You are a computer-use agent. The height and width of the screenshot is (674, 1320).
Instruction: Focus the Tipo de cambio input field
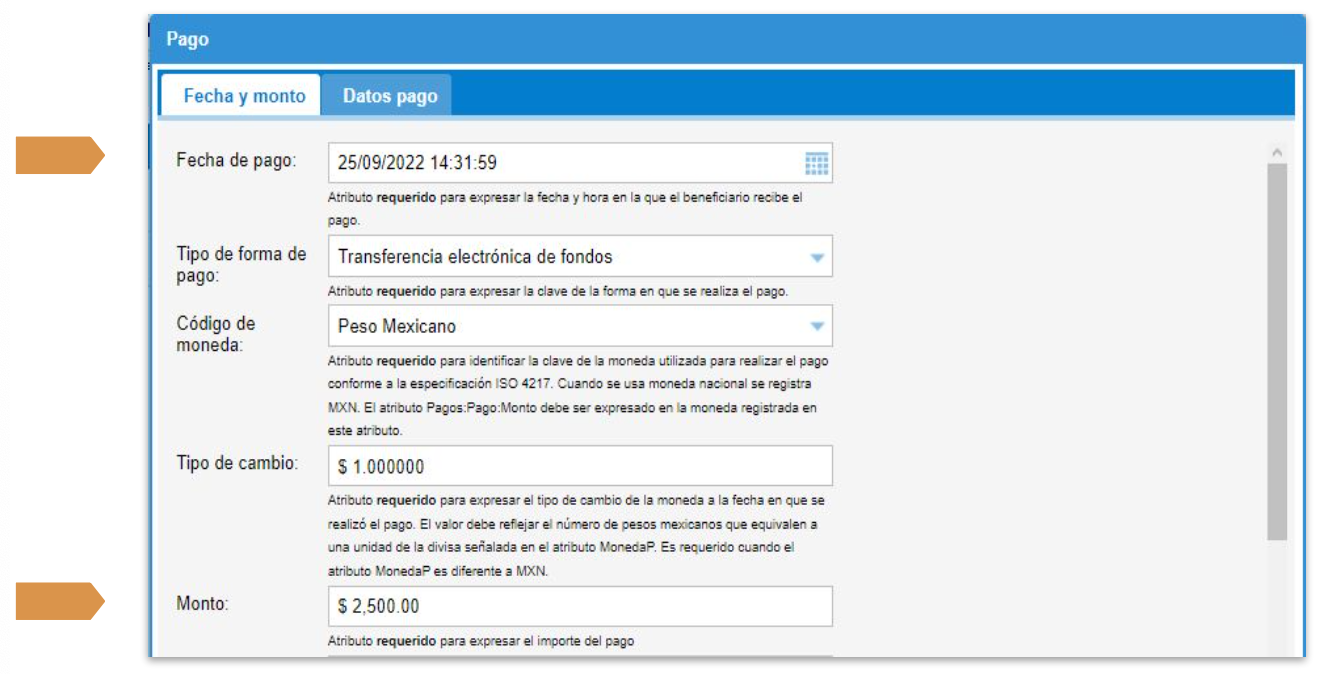click(580, 466)
